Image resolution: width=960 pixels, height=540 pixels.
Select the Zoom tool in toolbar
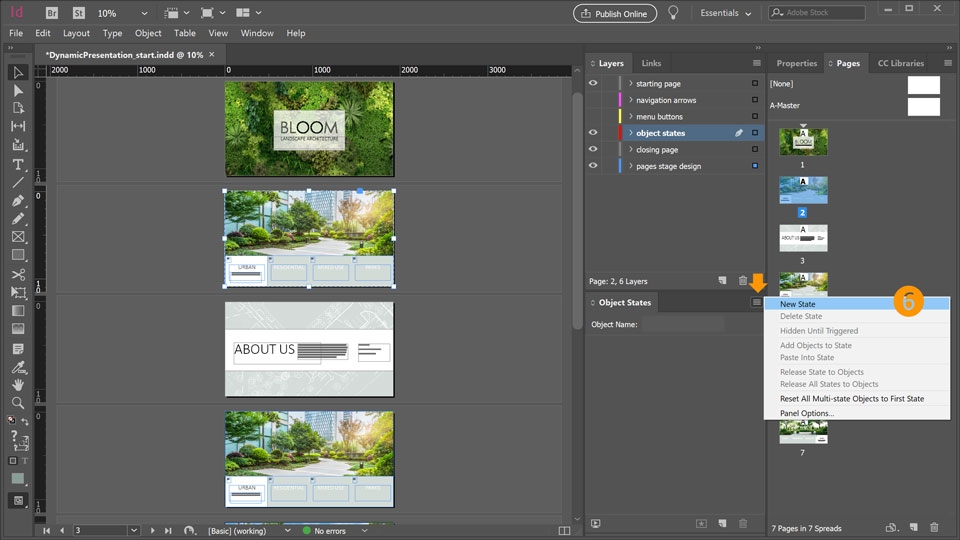pos(18,403)
